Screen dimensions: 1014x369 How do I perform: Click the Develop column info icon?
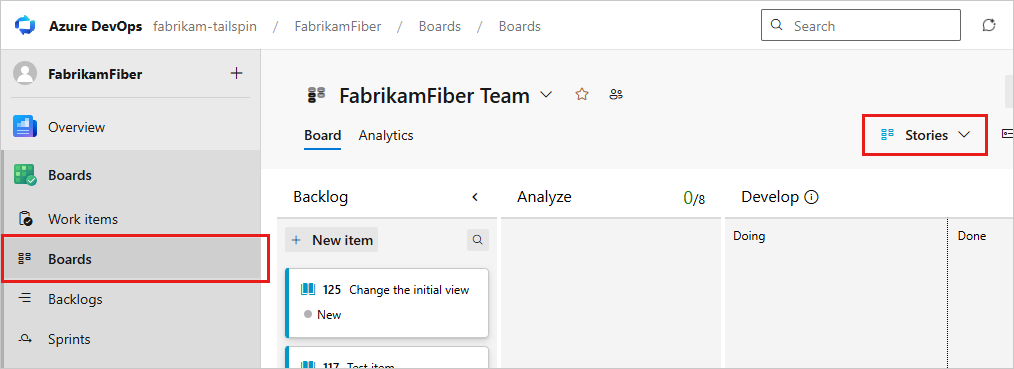(812, 197)
